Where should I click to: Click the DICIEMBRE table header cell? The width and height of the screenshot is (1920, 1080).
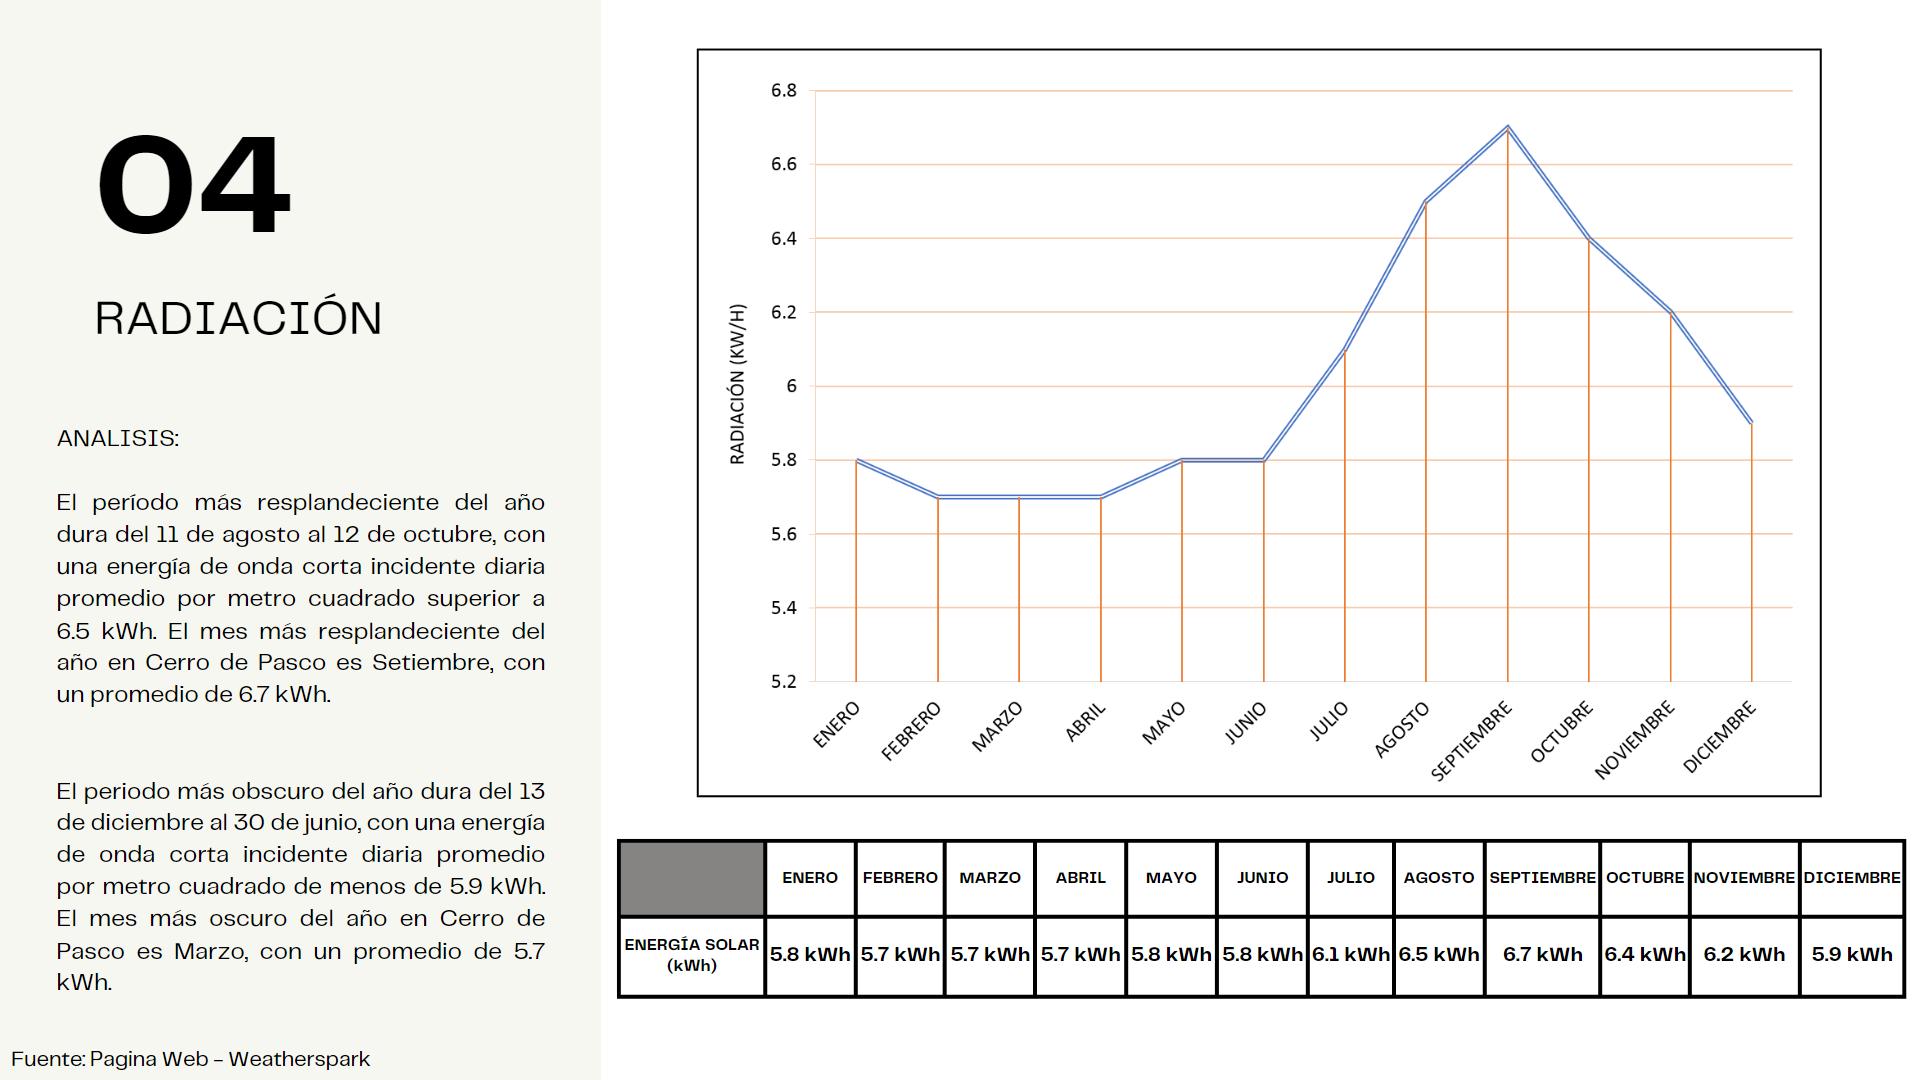(1852, 878)
